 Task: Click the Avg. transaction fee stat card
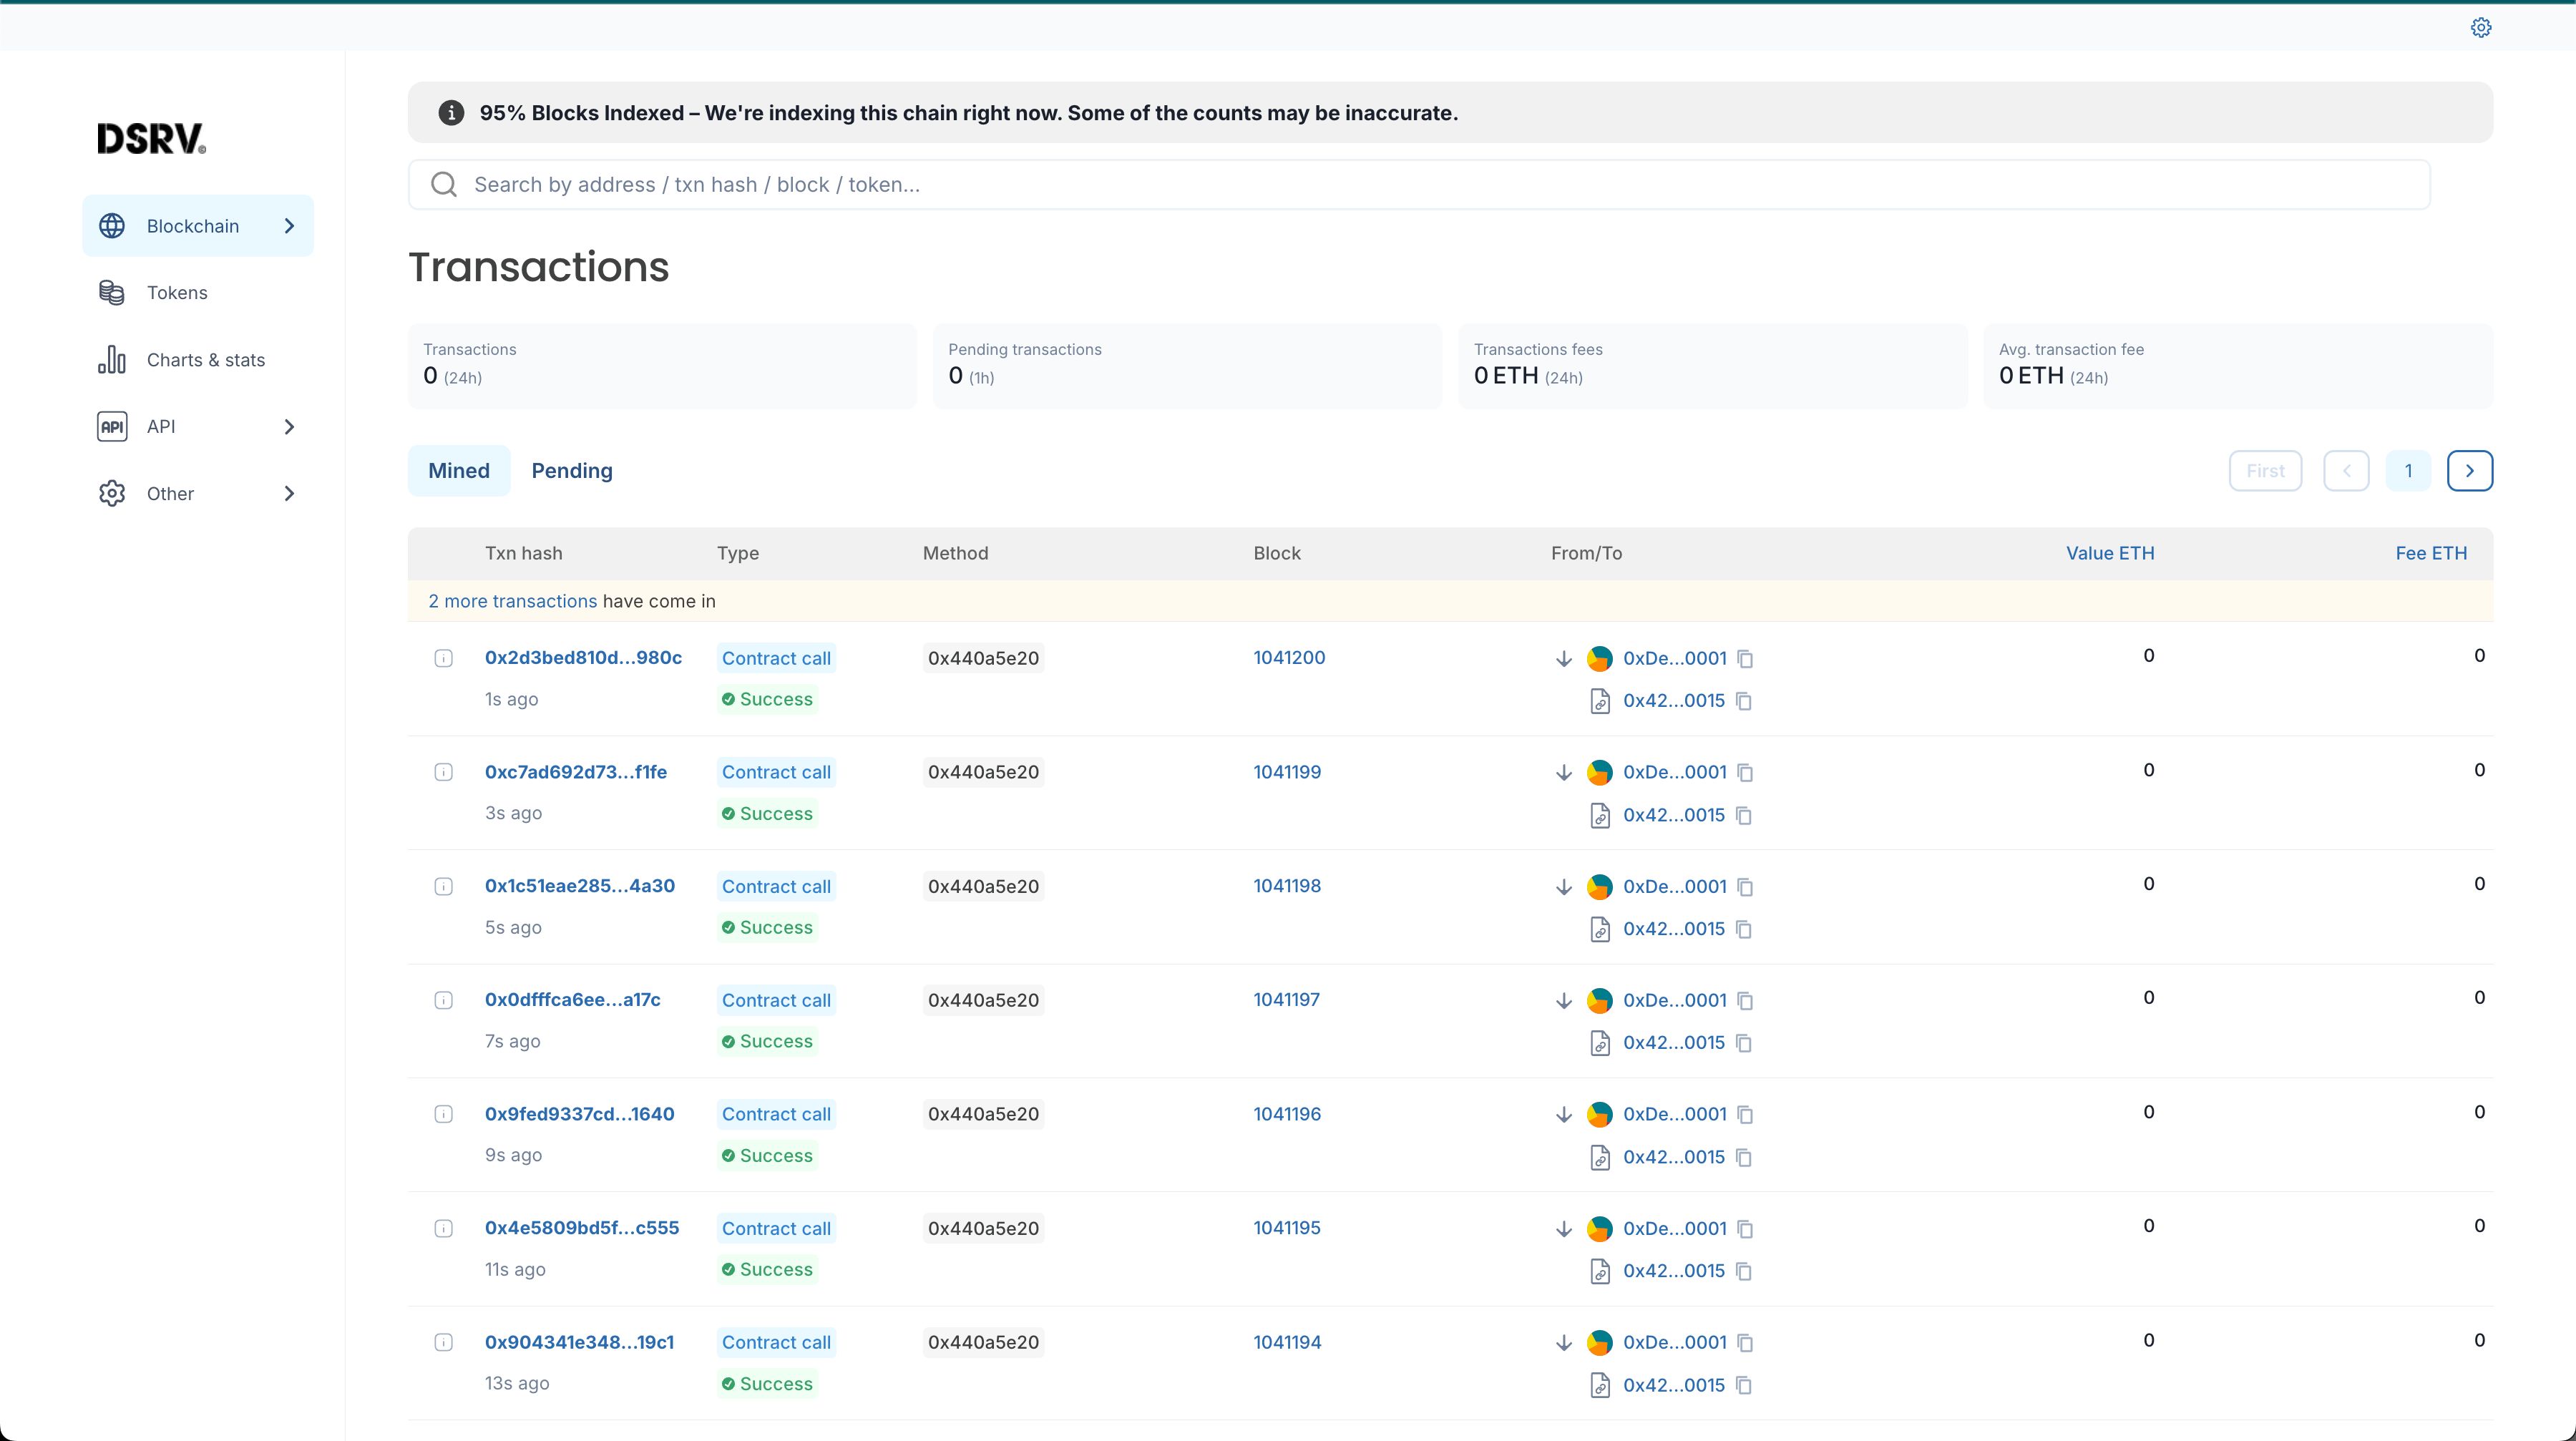point(2238,366)
